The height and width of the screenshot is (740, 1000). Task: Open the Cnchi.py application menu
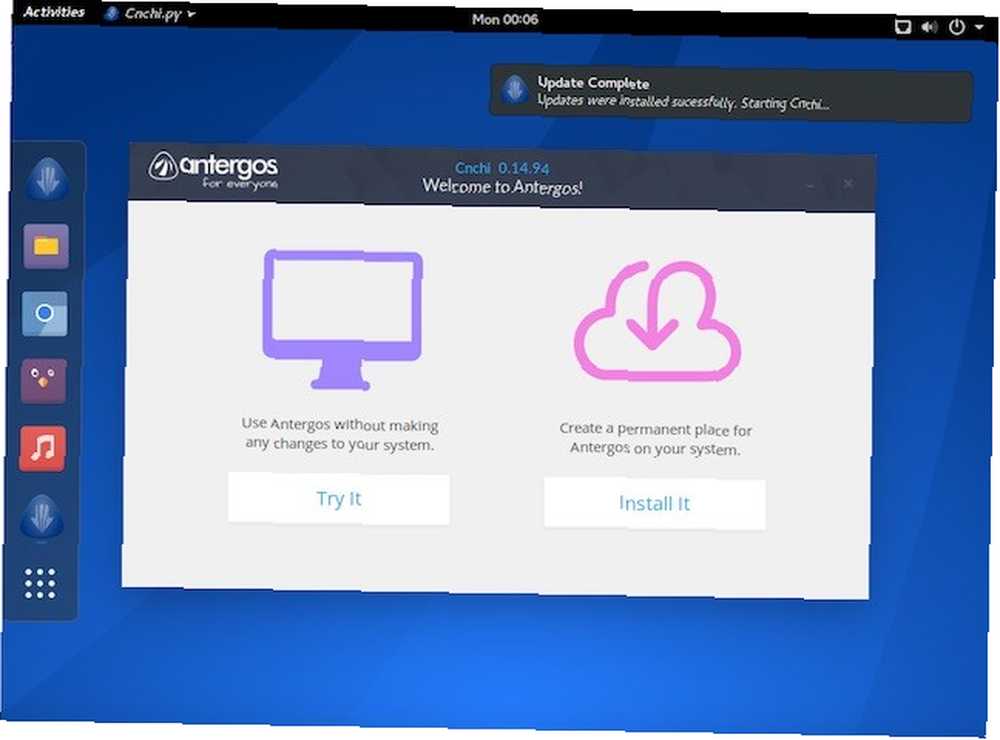(x=150, y=13)
